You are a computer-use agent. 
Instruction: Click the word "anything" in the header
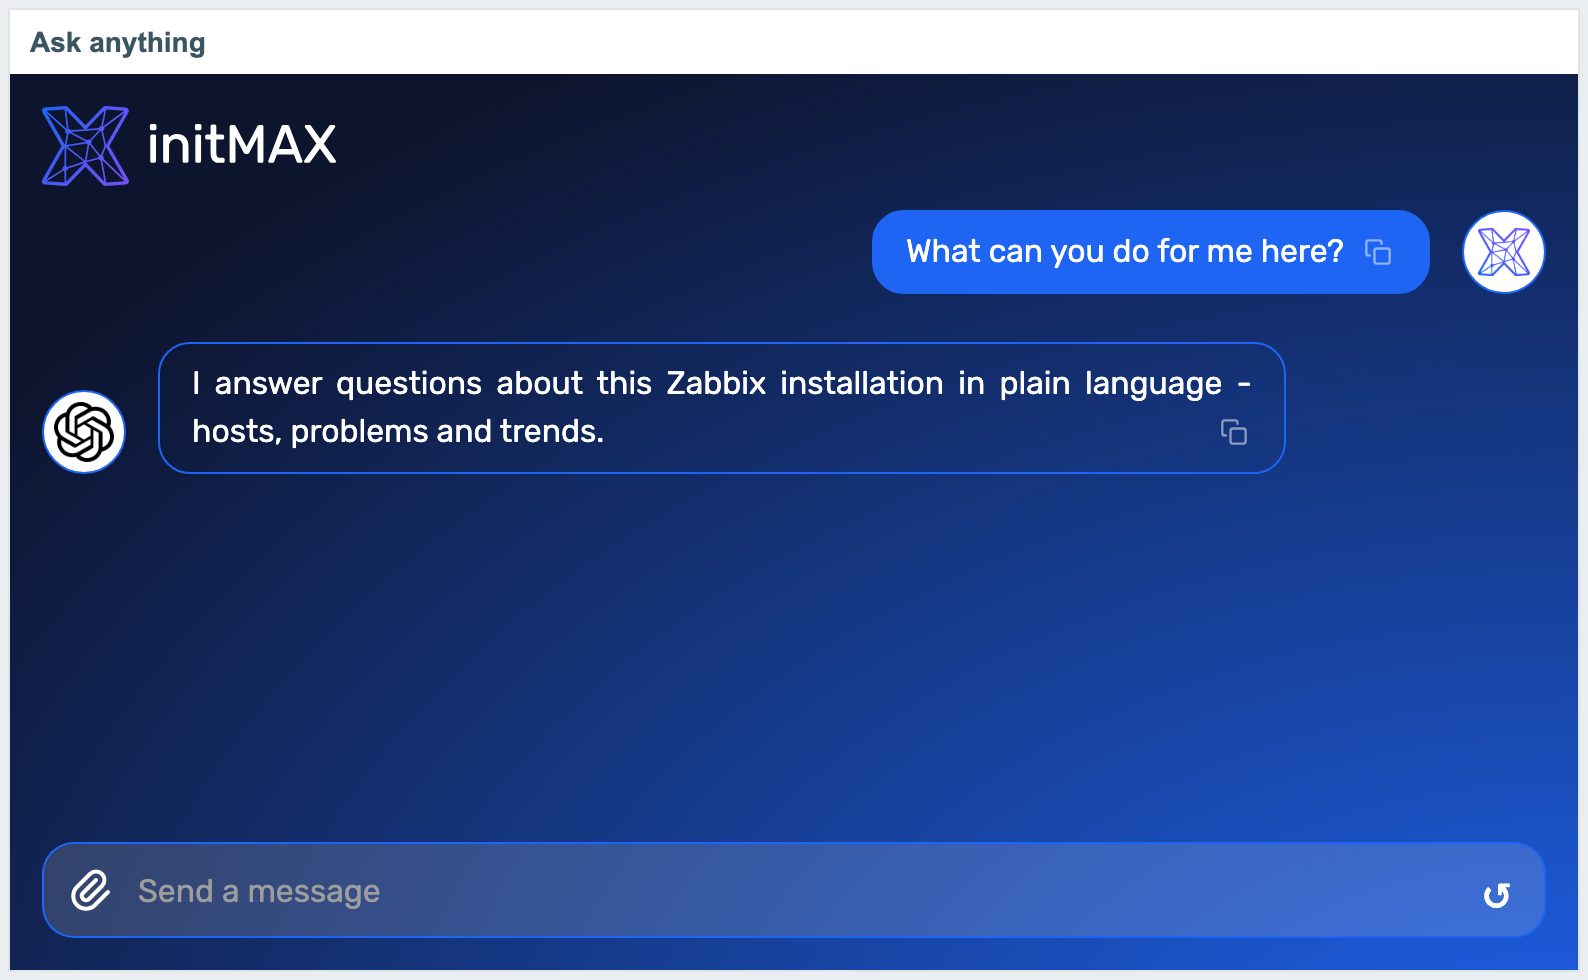pos(147,44)
